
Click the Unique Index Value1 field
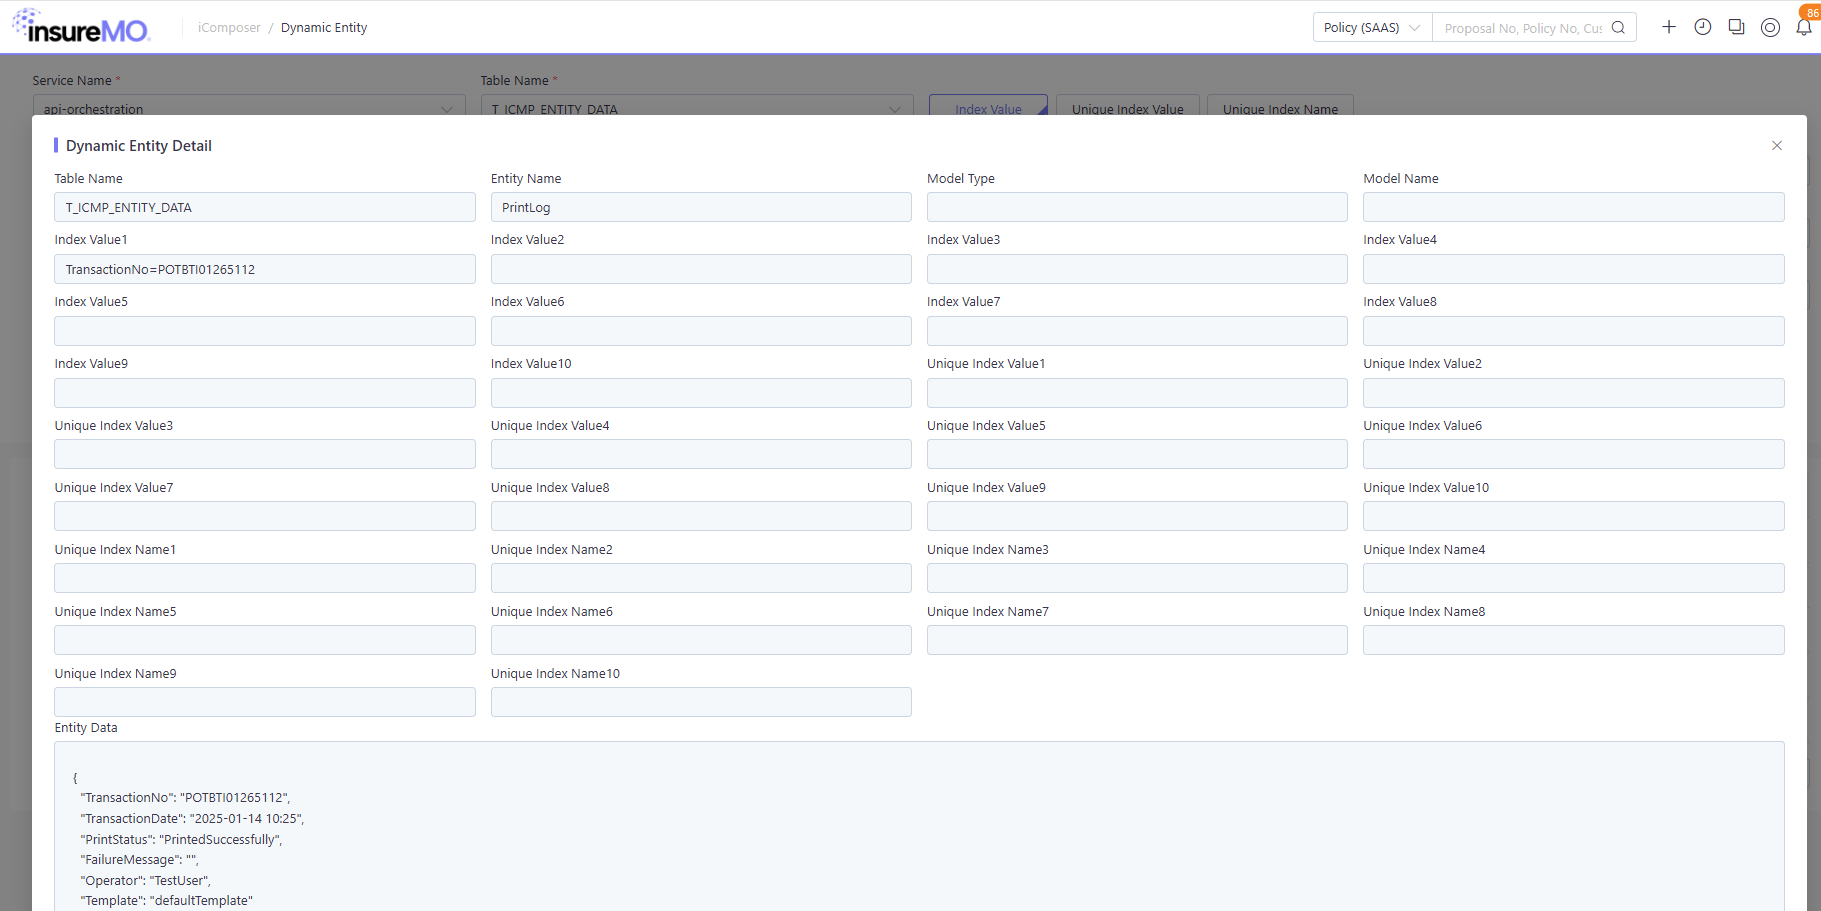point(1137,393)
